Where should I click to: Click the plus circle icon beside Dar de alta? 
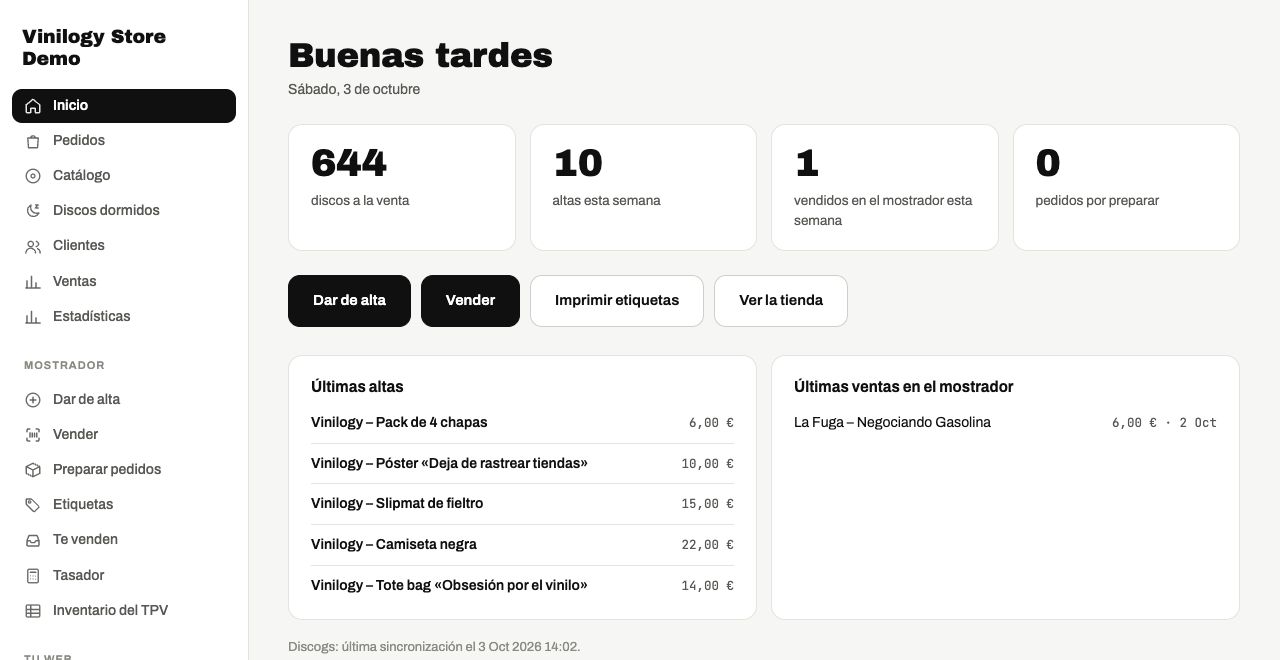tap(33, 400)
